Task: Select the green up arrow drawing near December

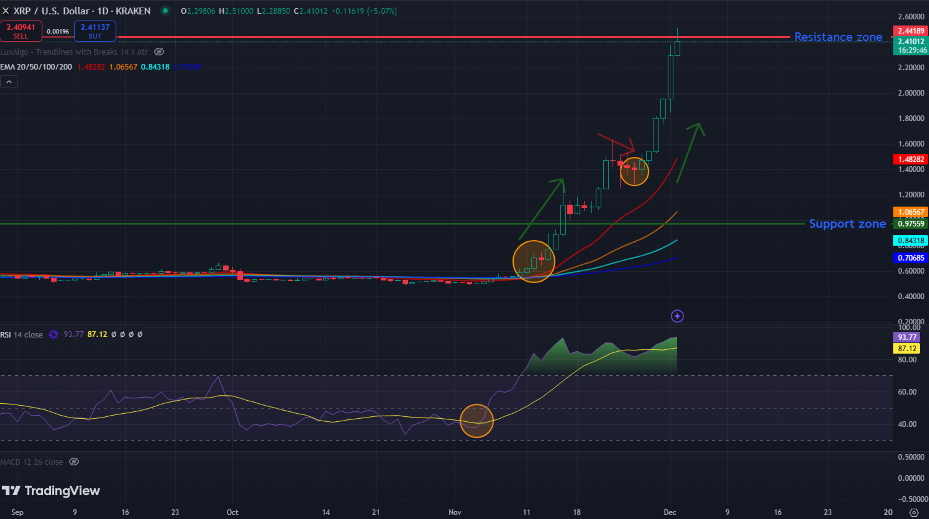Action: tap(690, 152)
